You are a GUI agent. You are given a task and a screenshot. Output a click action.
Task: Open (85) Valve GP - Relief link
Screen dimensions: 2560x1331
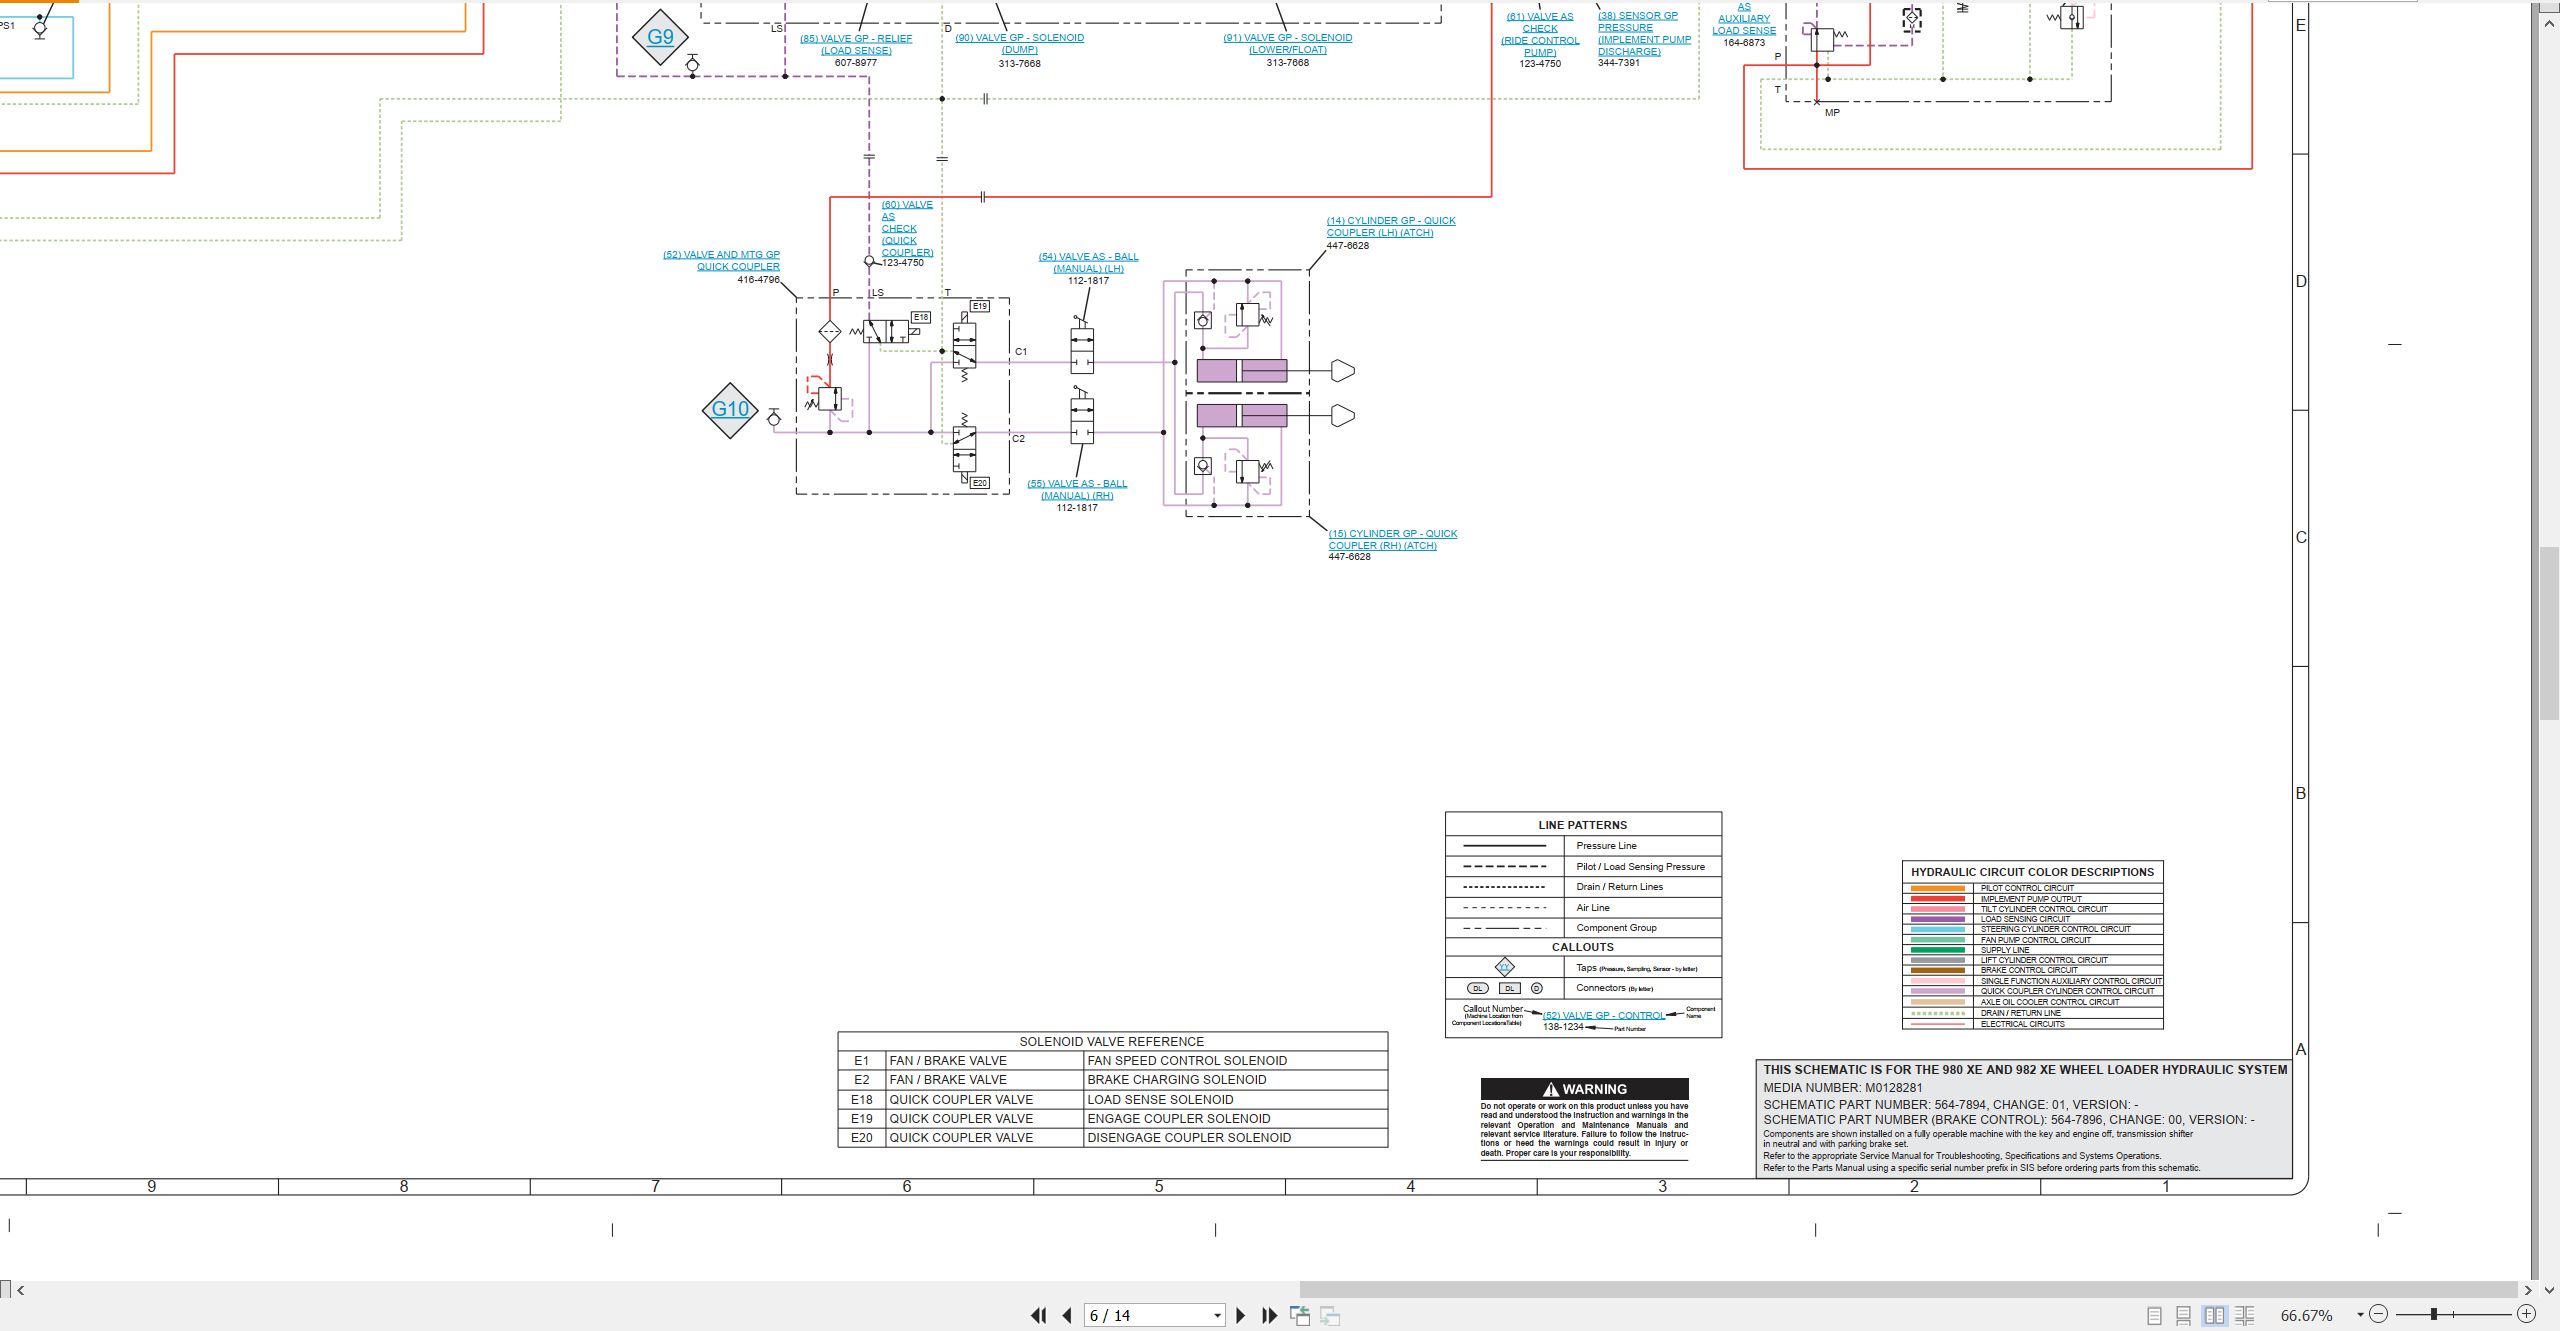856,44
